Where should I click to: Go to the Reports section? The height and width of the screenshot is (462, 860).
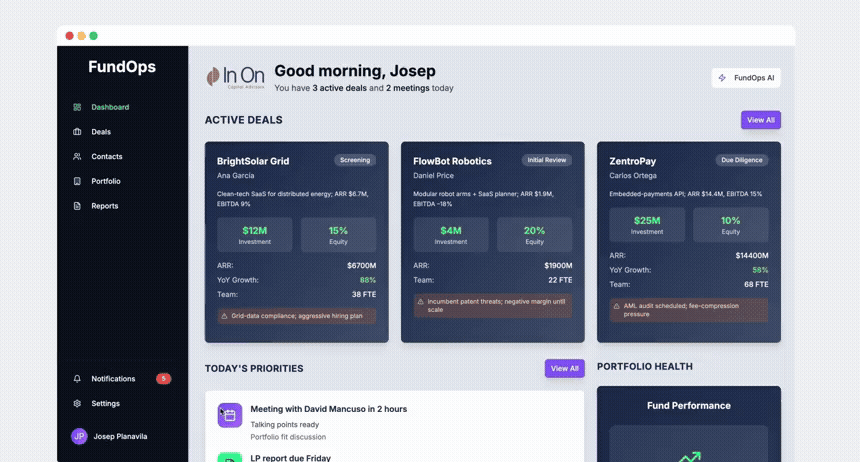click(x=104, y=206)
